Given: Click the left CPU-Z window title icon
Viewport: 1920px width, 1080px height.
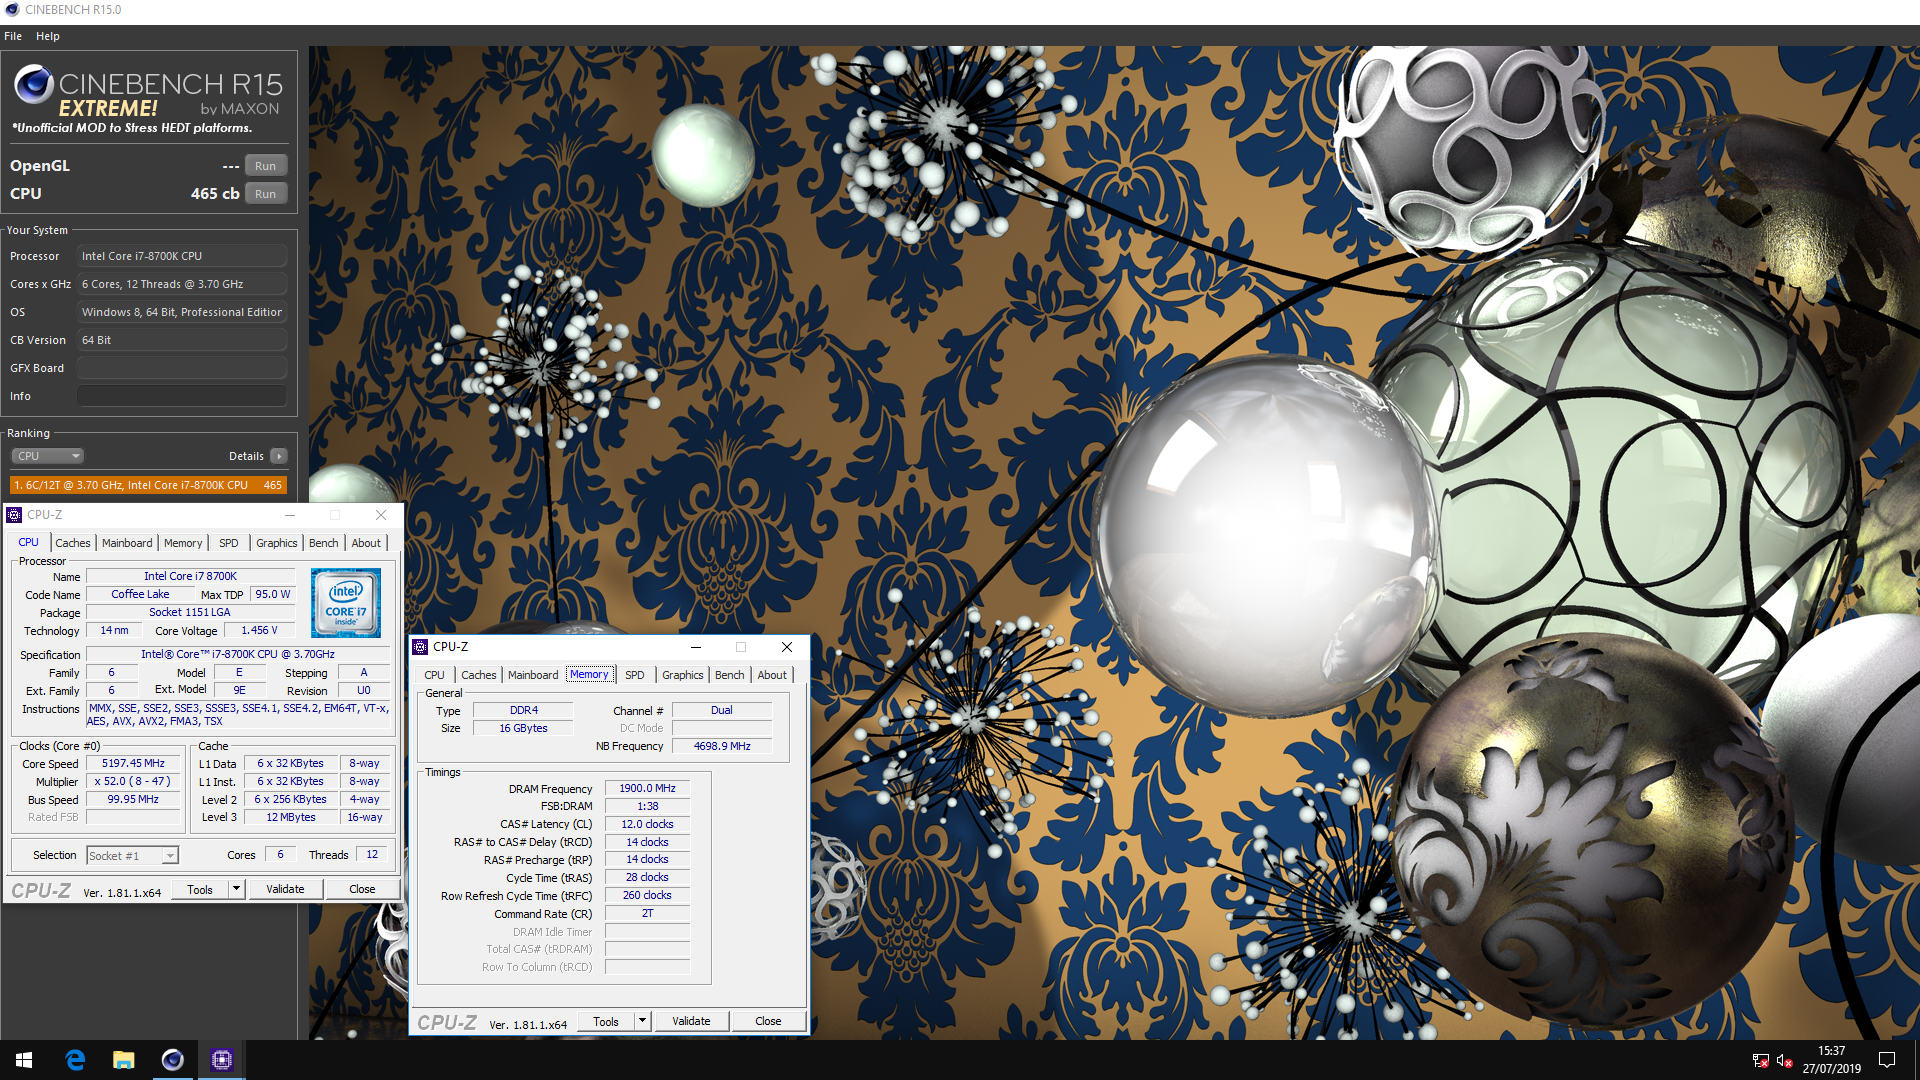Looking at the screenshot, I should [14, 515].
